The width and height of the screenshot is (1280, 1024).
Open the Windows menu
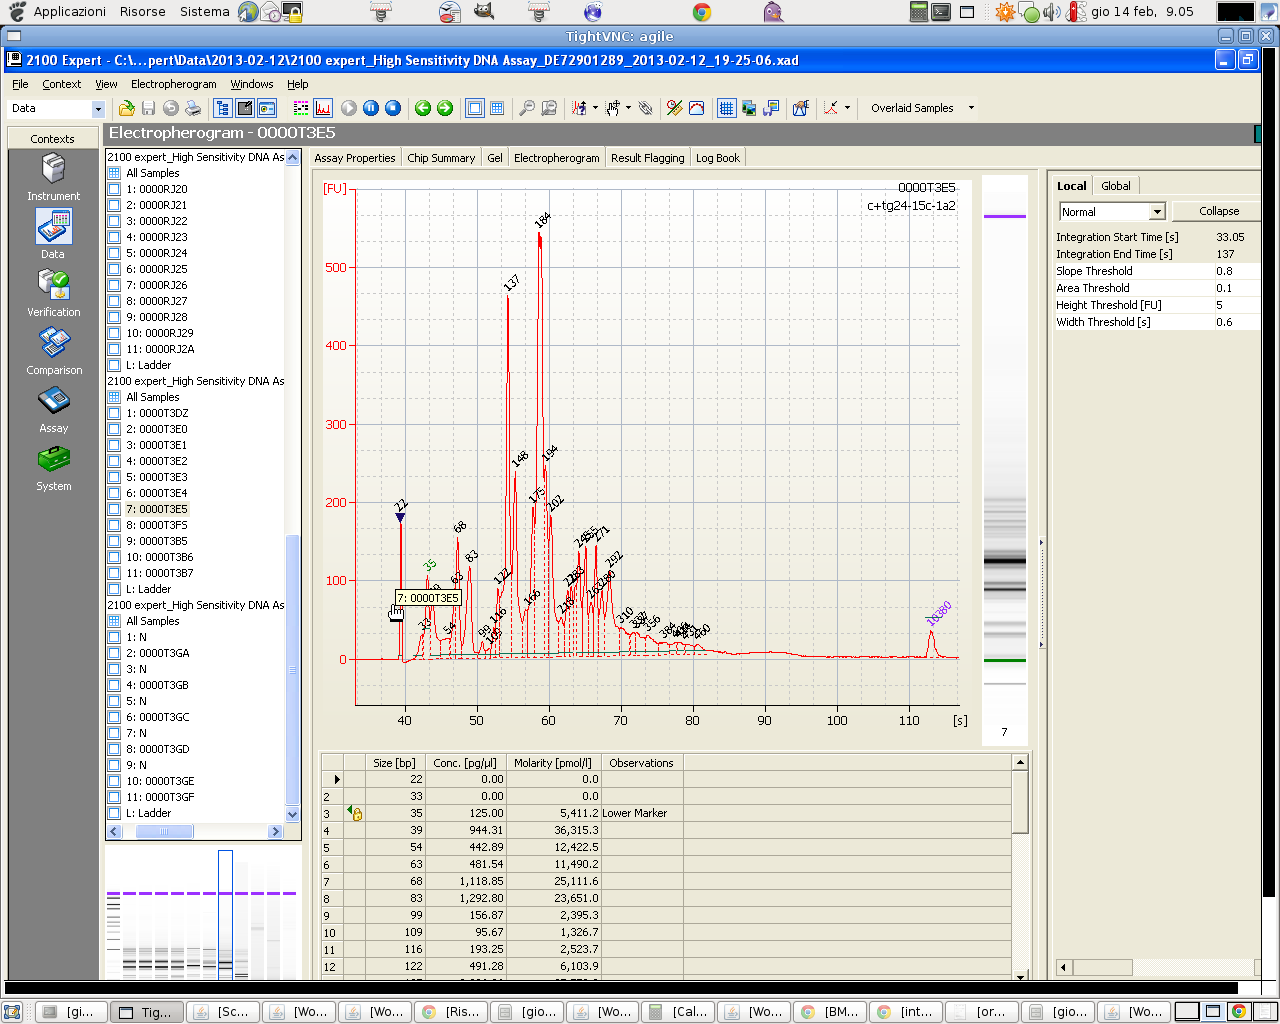[x=252, y=84]
